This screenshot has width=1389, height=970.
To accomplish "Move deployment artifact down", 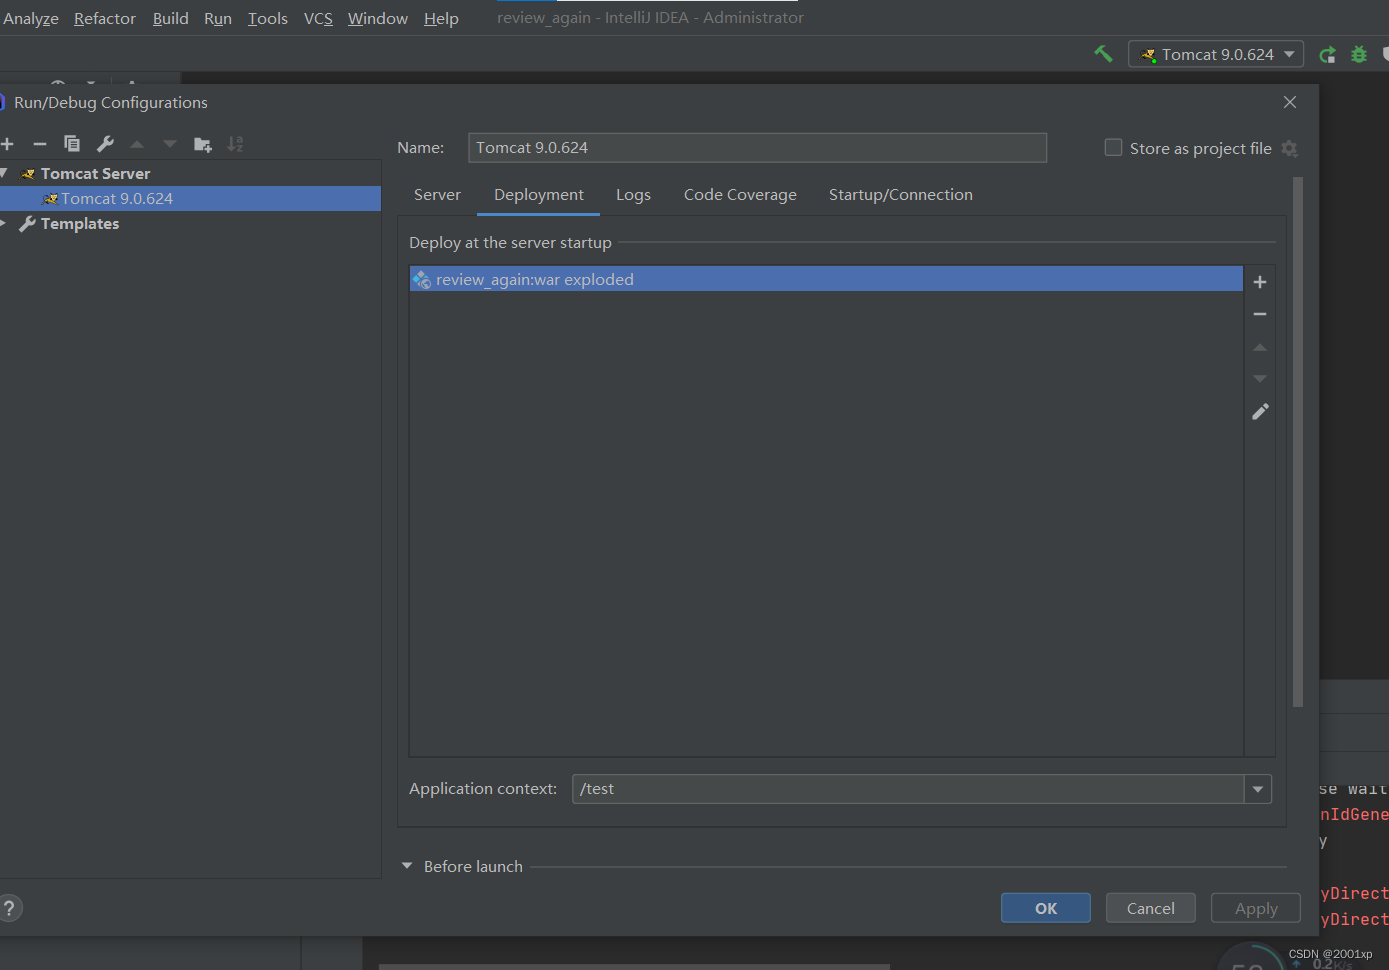I will coord(1260,379).
